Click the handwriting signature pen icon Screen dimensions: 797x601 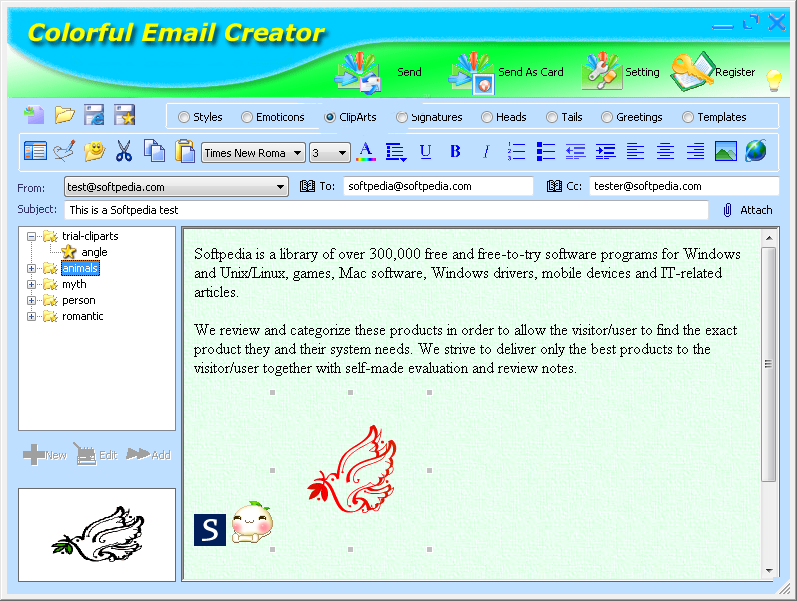[x=65, y=152]
